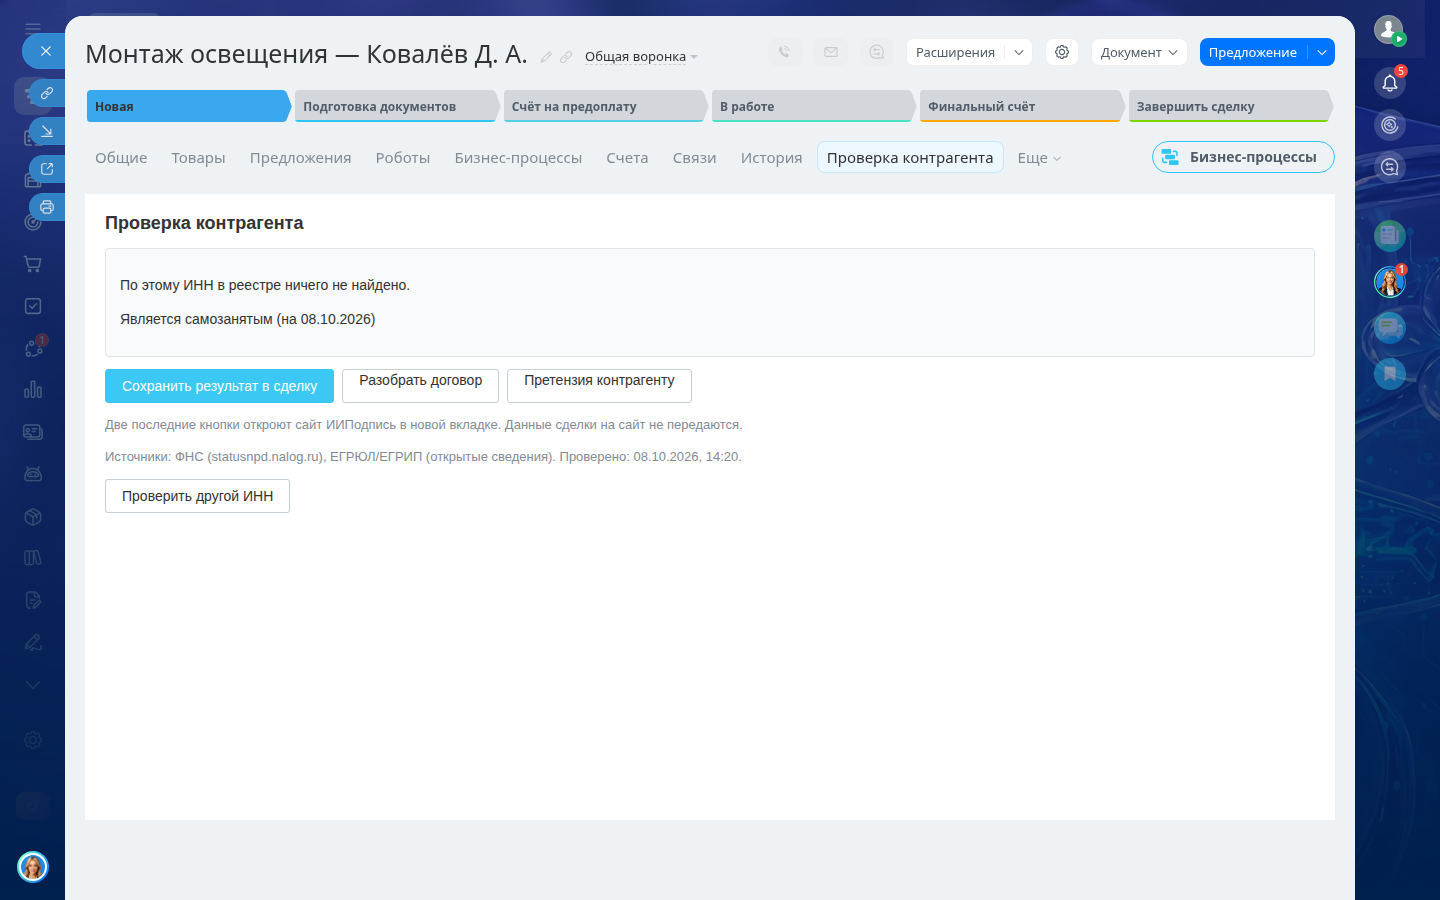The image size is (1440, 900).
Task: Click the minimize arrow side tab
Action: tap(47, 131)
